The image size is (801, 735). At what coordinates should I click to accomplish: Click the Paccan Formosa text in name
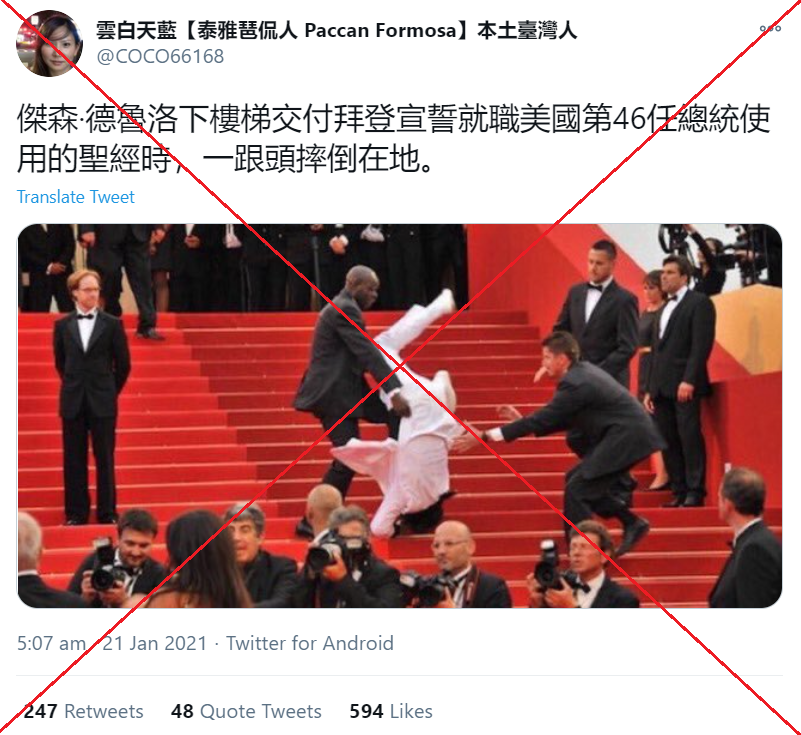click(x=380, y=31)
